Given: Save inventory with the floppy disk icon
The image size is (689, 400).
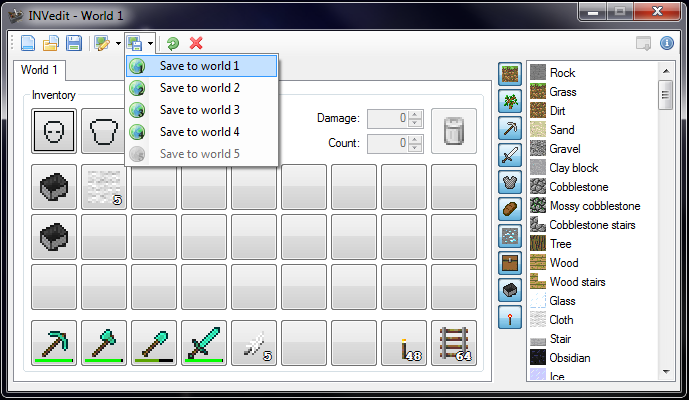Looking at the screenshot, I should coord(74,43).
